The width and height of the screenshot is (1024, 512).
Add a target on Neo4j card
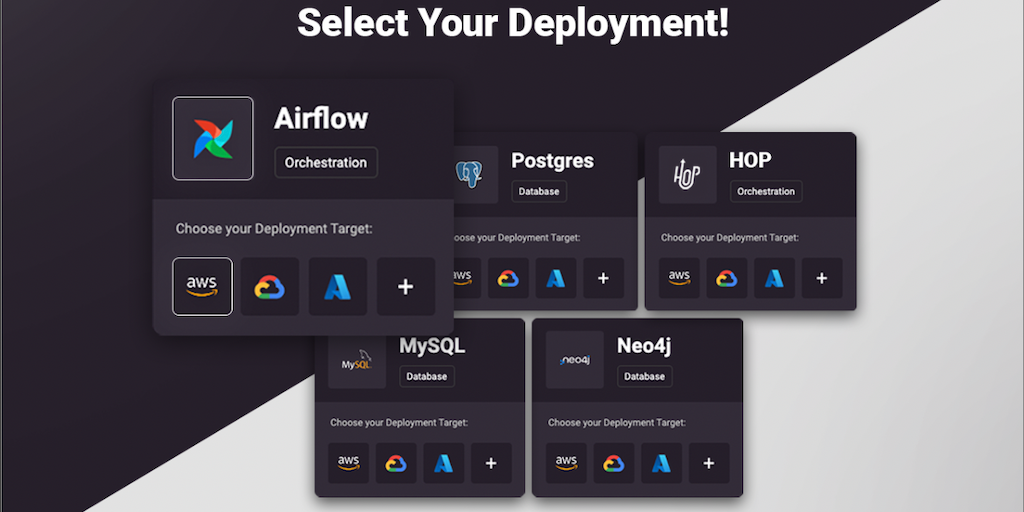point(709,463)
